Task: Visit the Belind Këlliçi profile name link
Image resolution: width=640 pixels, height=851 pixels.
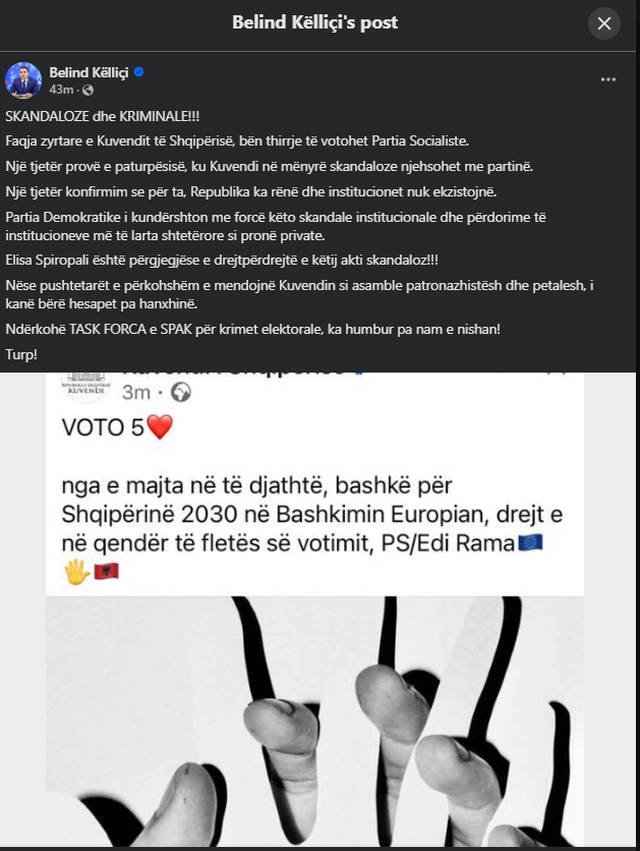Action: (x=89, y=72)
